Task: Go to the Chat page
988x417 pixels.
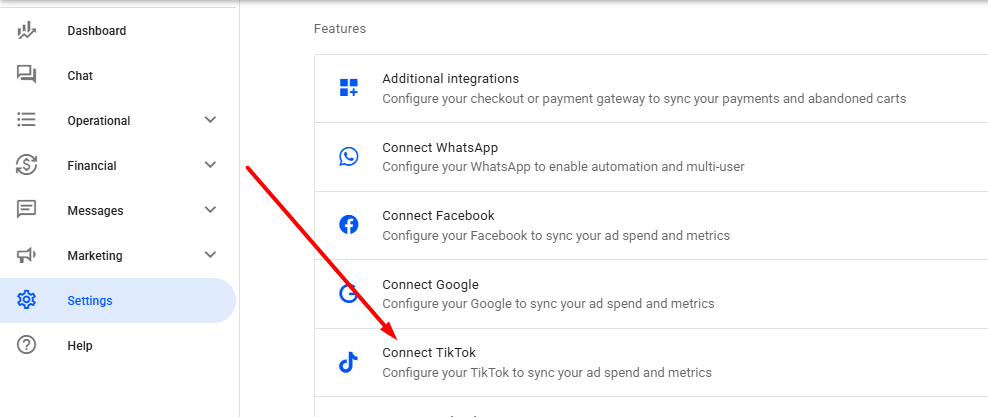Action: tap(80, 76)
